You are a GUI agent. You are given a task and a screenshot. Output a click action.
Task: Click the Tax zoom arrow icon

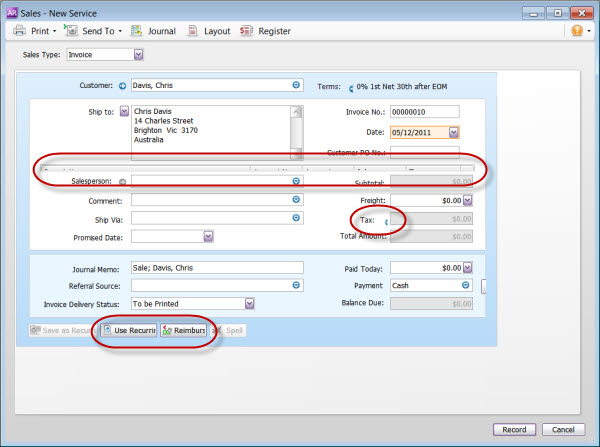386,219
